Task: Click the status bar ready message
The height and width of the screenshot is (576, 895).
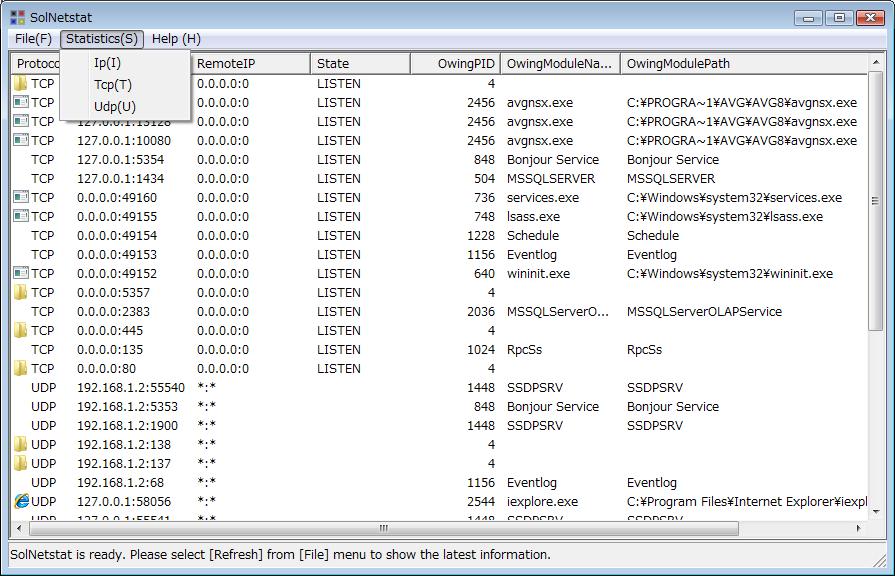Action: (x=280, y=554)
